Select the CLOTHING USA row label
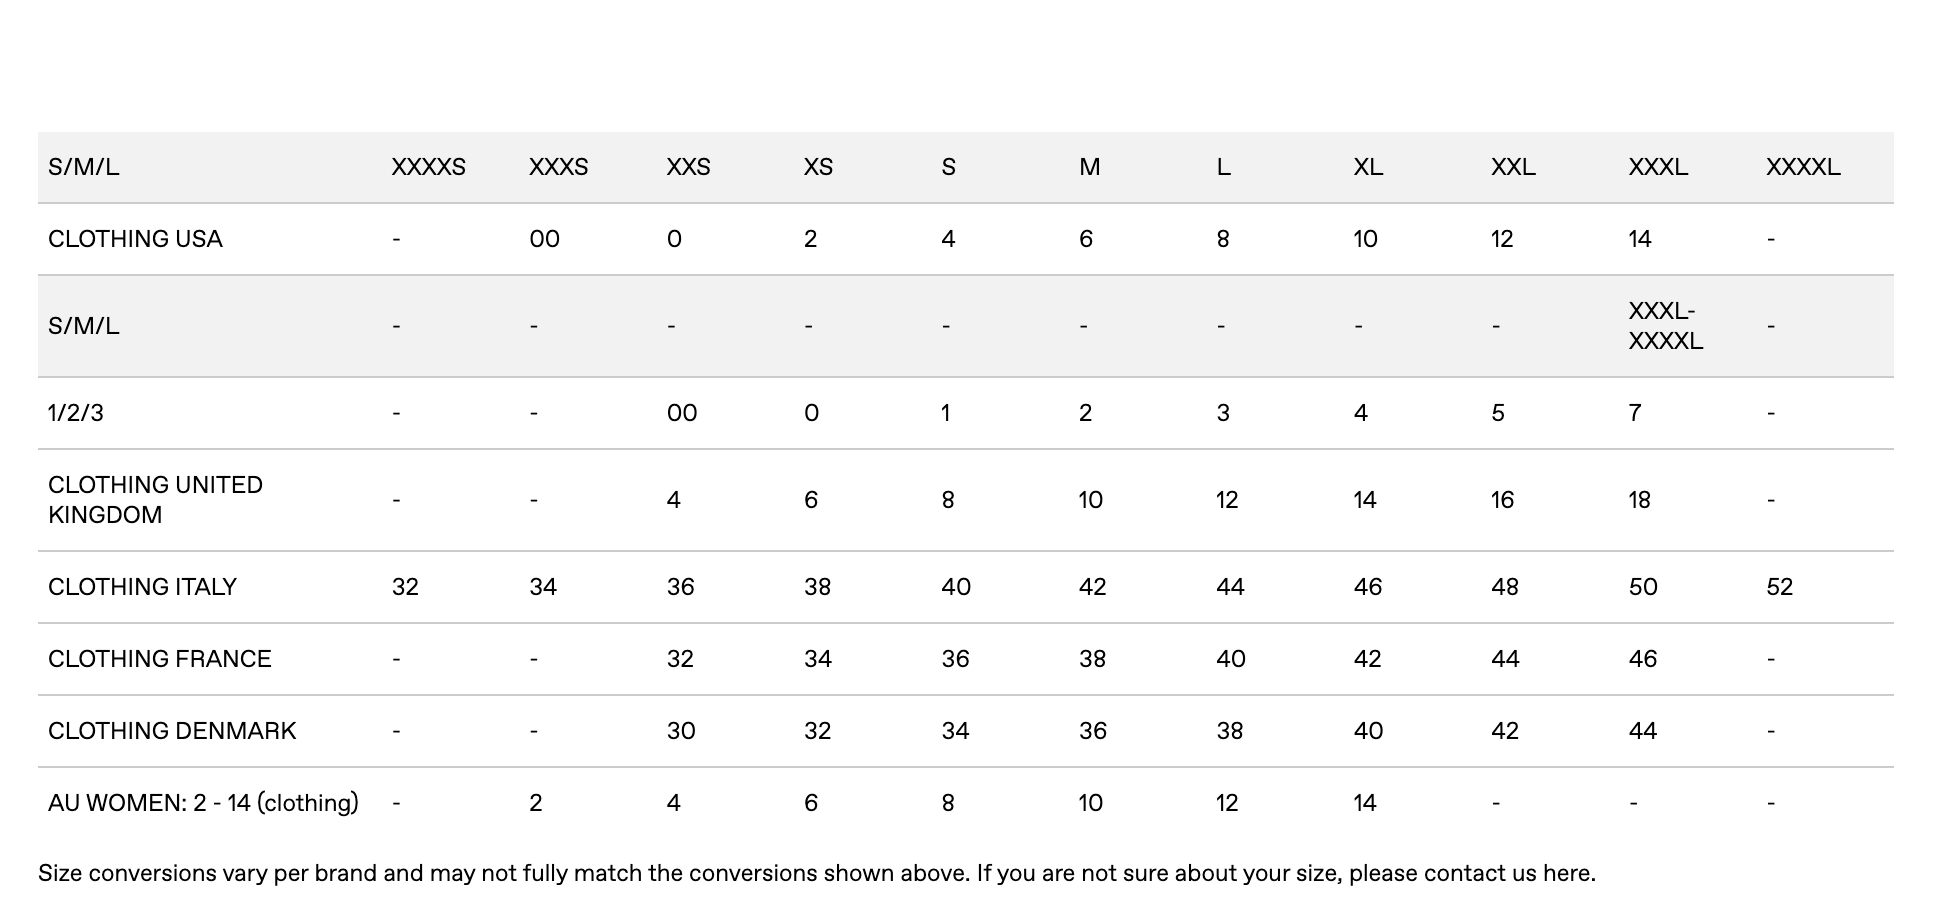1952x902 pixels. (135, 239)
